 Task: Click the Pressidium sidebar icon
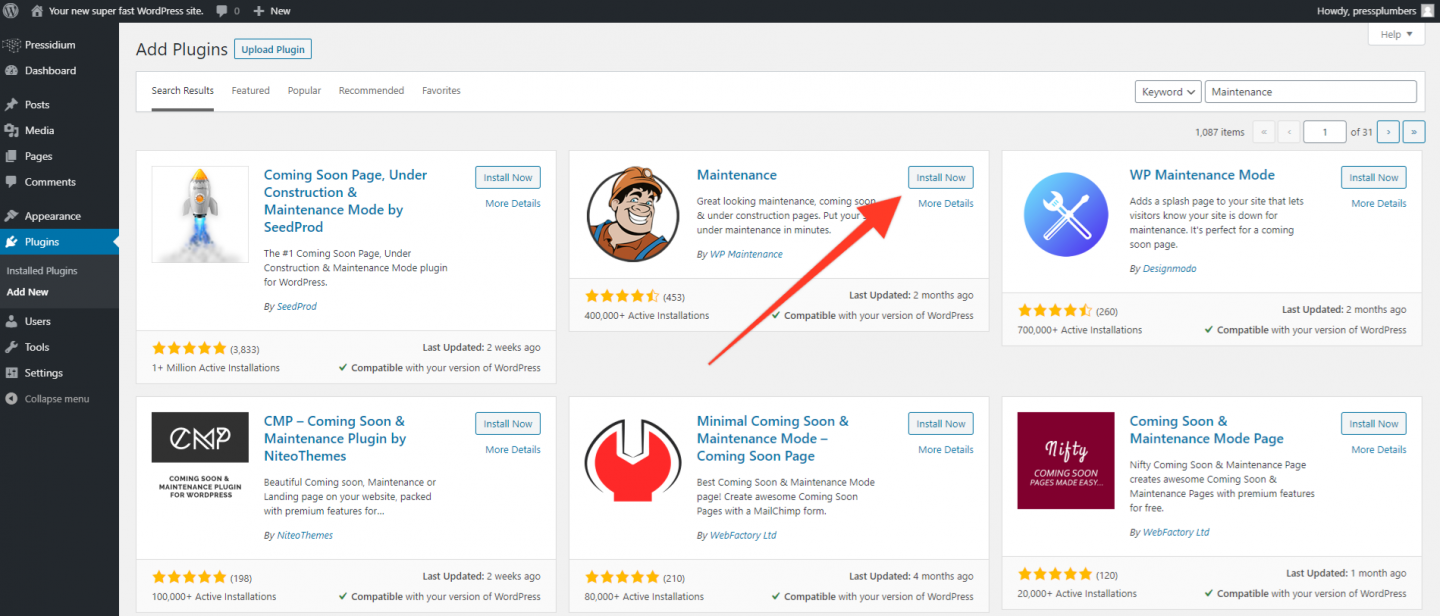coord(12,45)
